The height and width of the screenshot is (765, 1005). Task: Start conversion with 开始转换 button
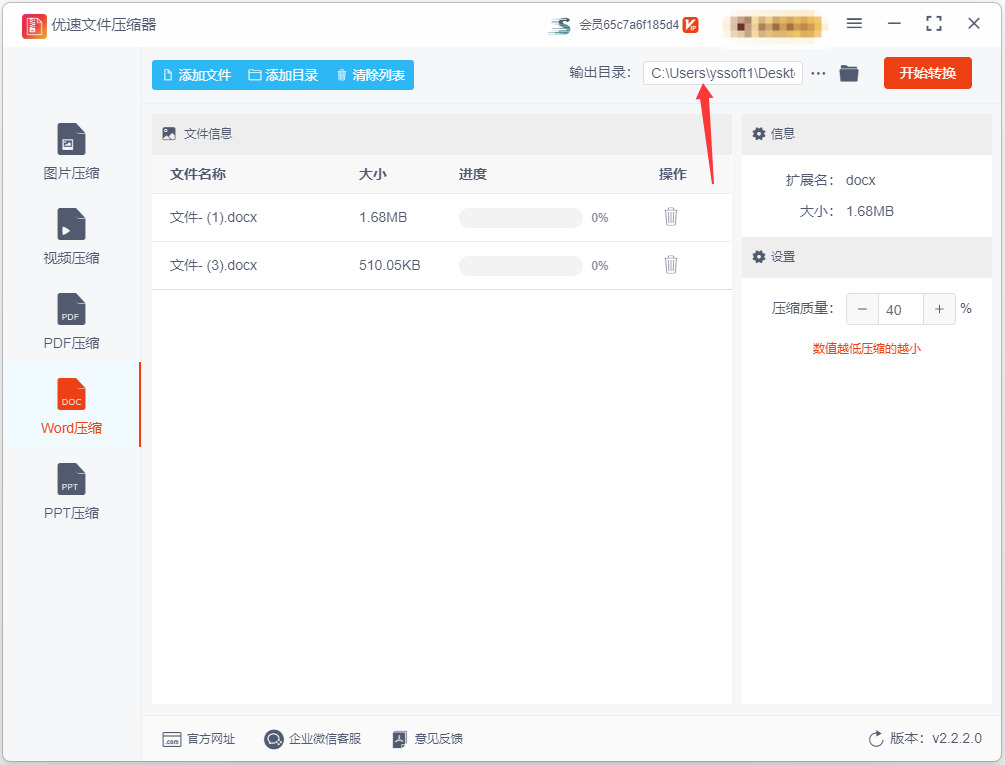tap(927, 73)
